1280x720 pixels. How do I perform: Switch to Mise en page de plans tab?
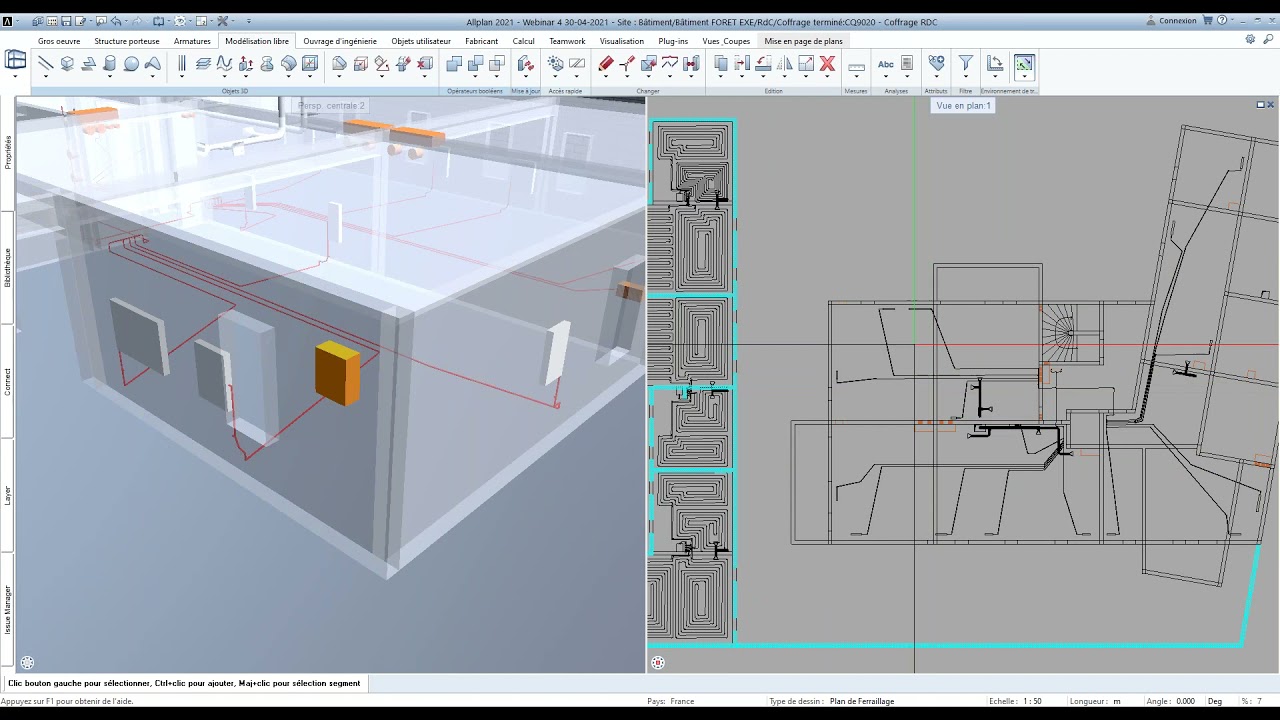click(x=803, y=41)
